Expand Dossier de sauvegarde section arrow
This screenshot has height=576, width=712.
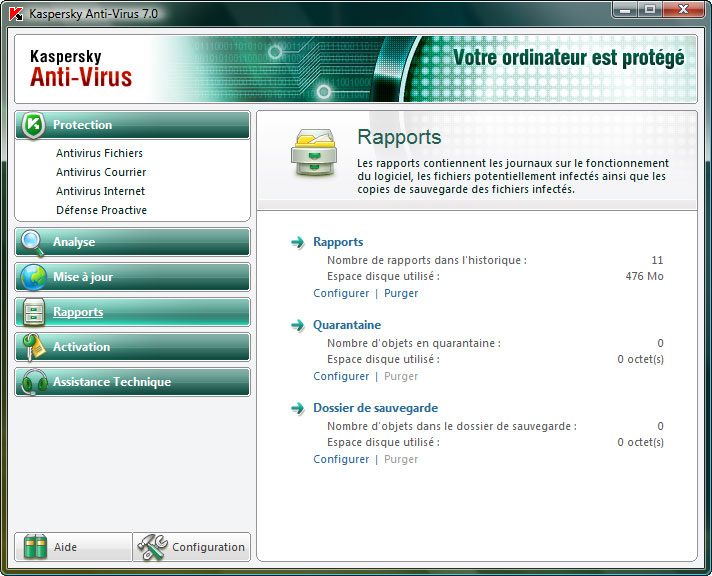coord(297,408)
